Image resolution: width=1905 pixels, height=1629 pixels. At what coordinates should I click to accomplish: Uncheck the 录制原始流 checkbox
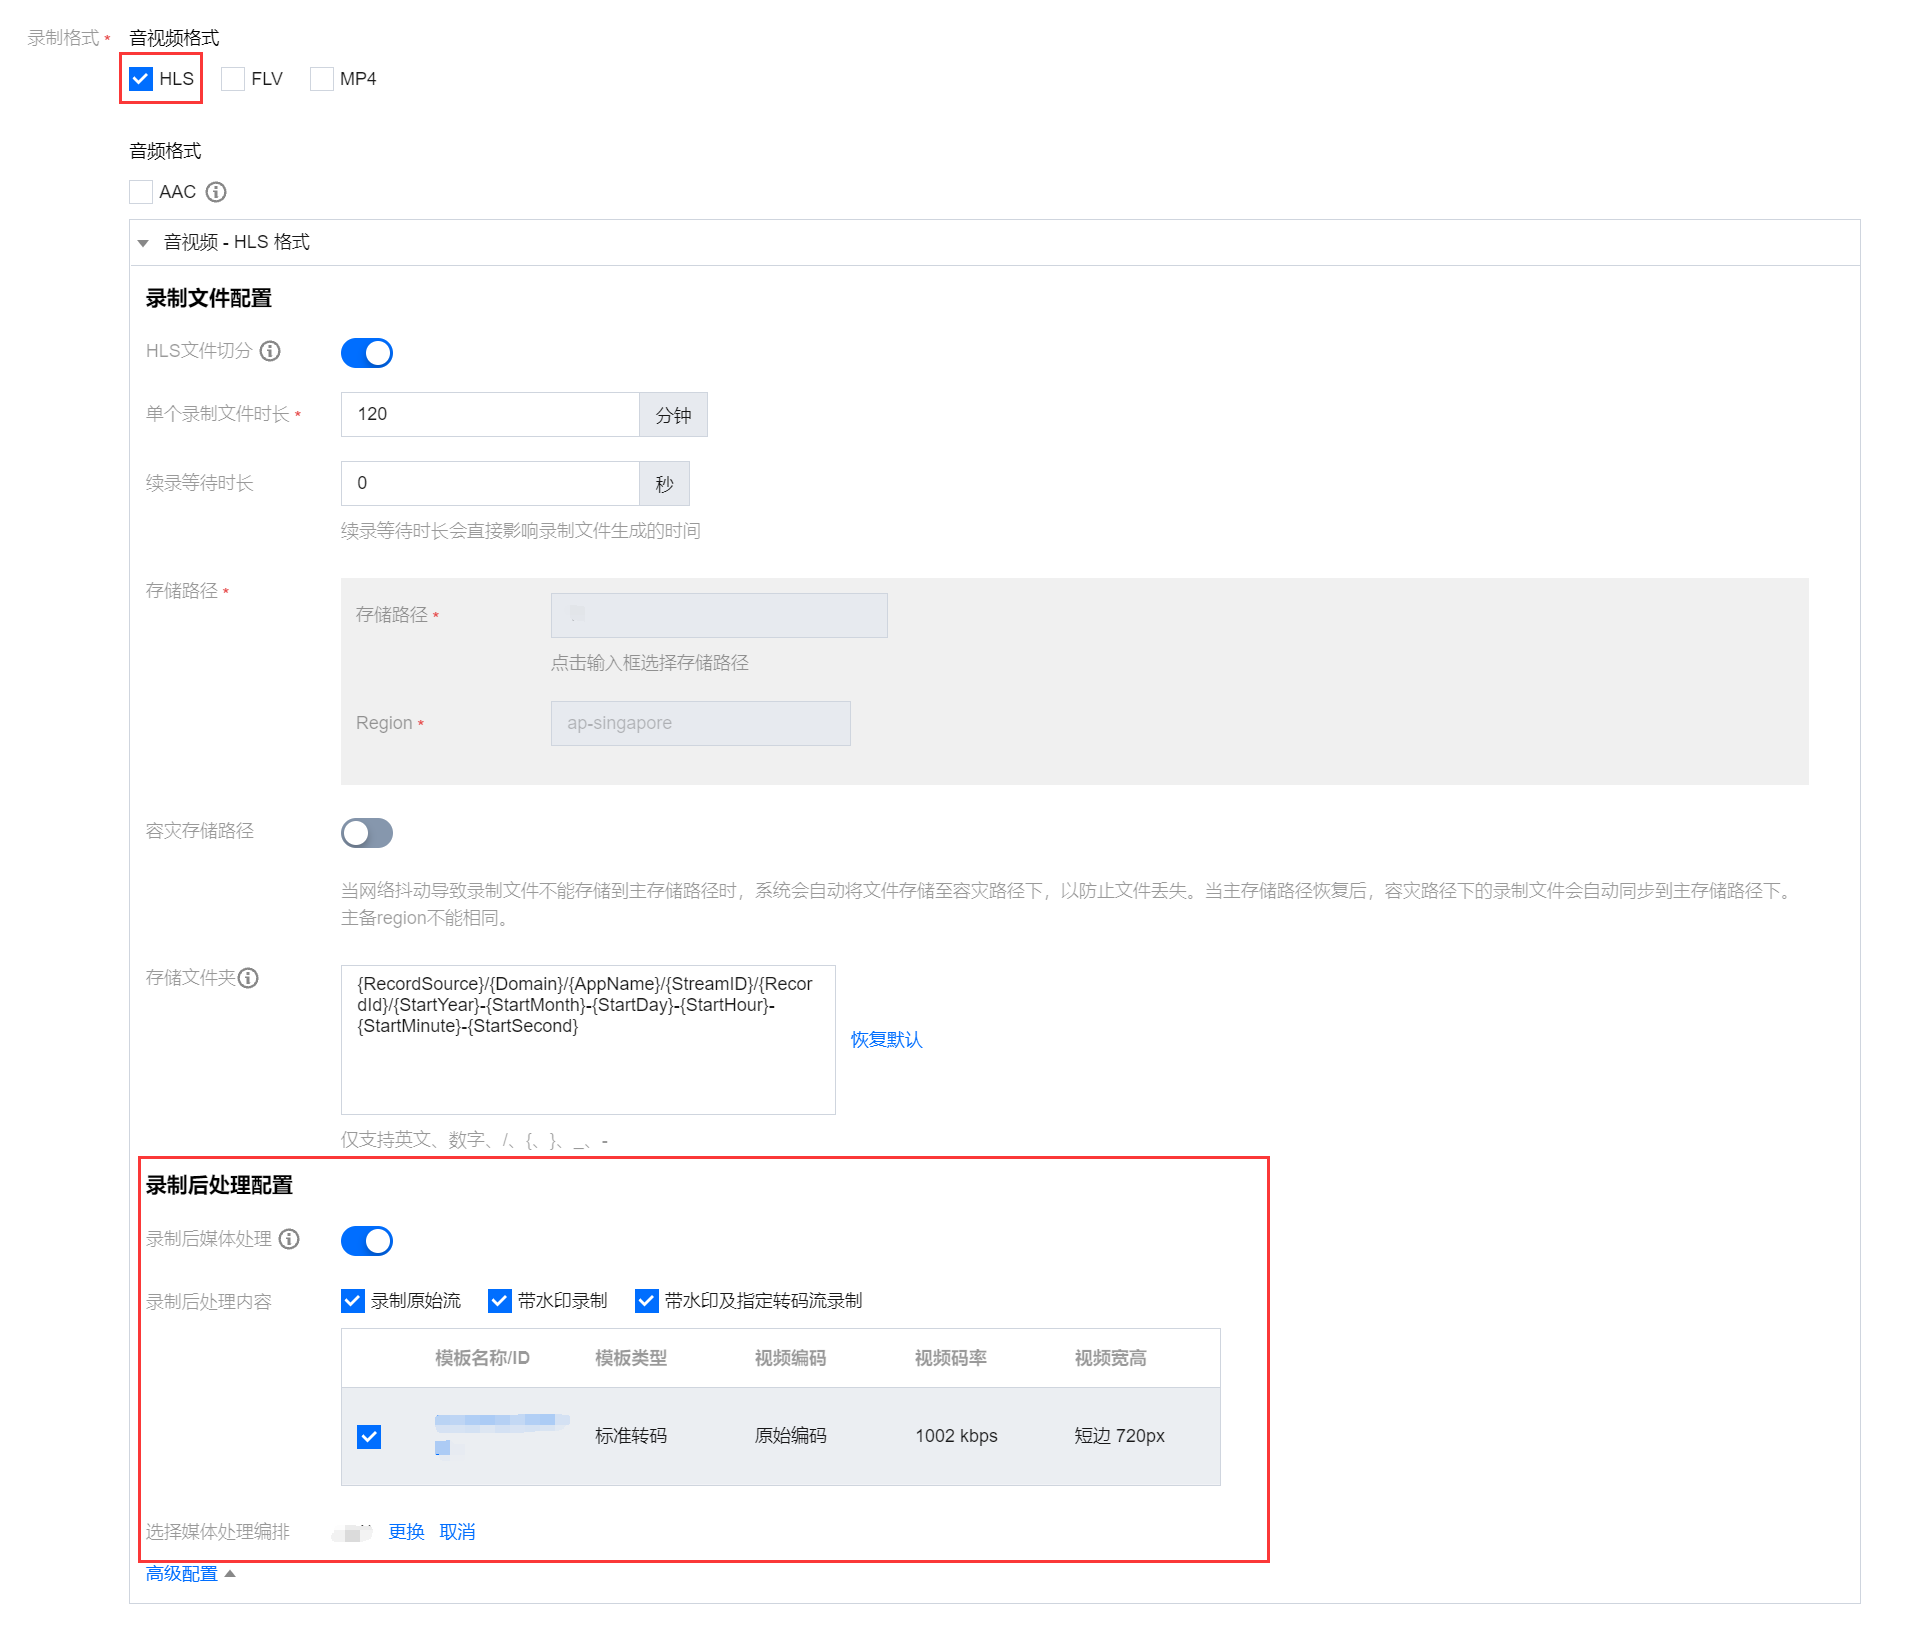[x=352, y=1301]
